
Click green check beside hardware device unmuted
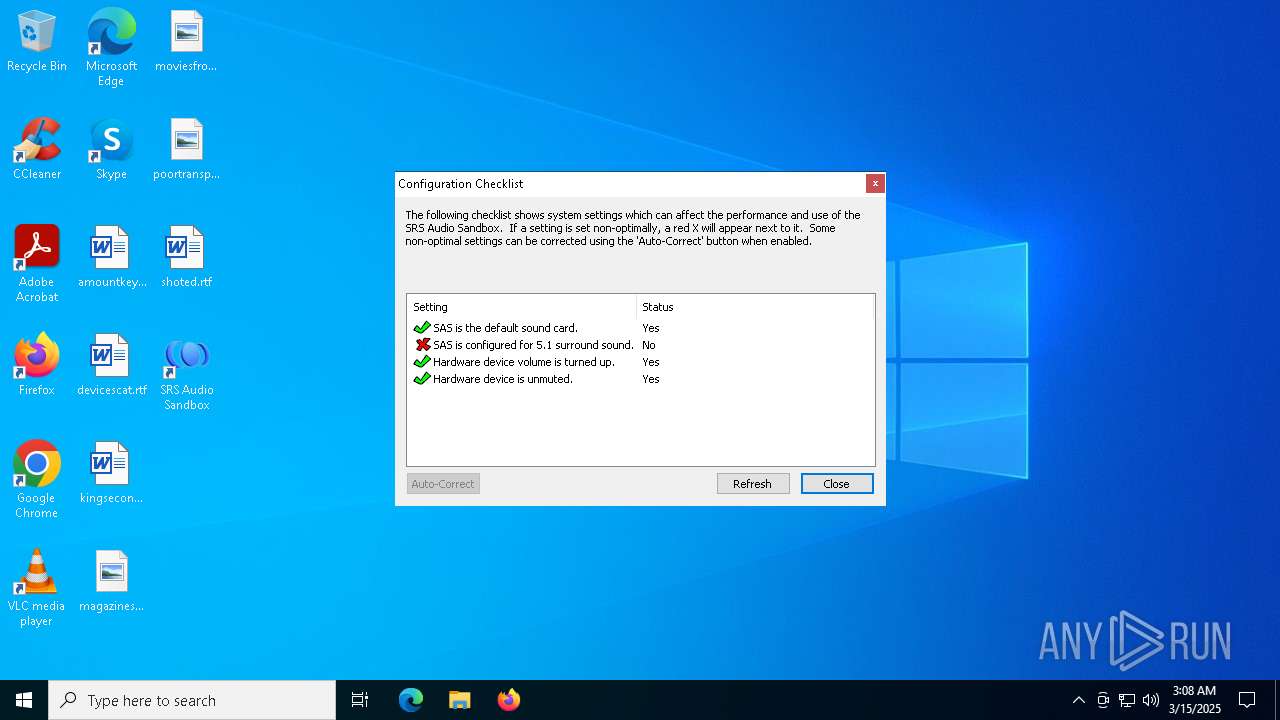422,379
